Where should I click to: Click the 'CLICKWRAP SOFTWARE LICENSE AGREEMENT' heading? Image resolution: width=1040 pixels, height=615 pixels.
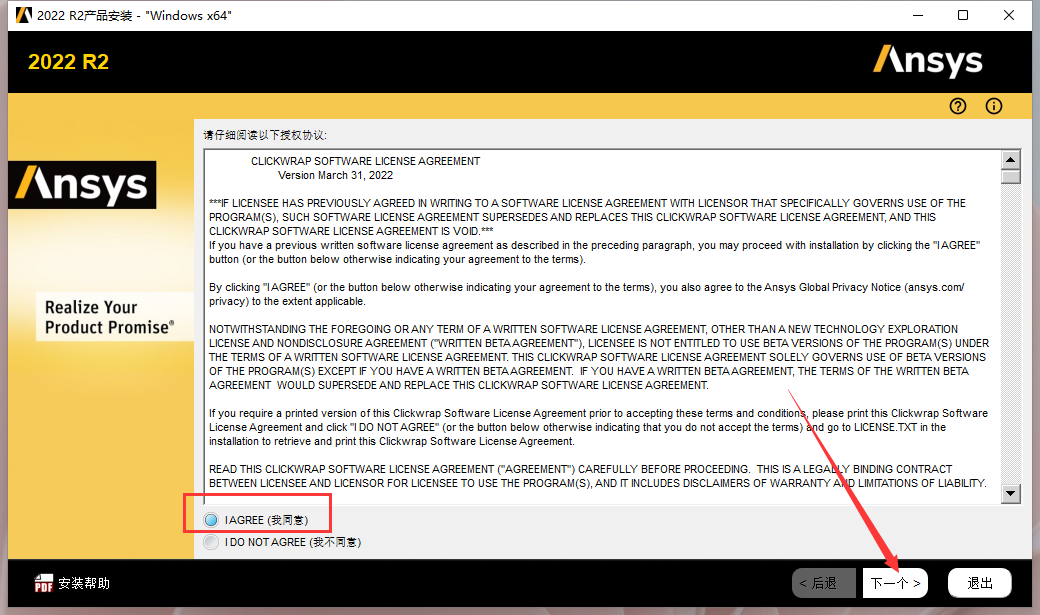[x=365, y=161]
